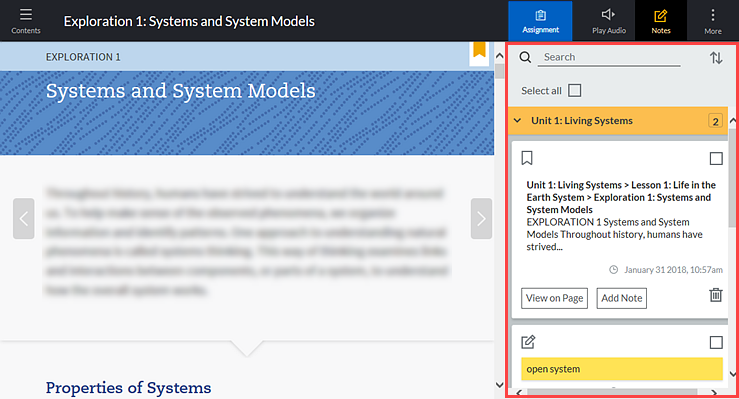Click the search magnifier icon in Notes
This screenshot has width=739, height=399.
(x=525, y=57)
